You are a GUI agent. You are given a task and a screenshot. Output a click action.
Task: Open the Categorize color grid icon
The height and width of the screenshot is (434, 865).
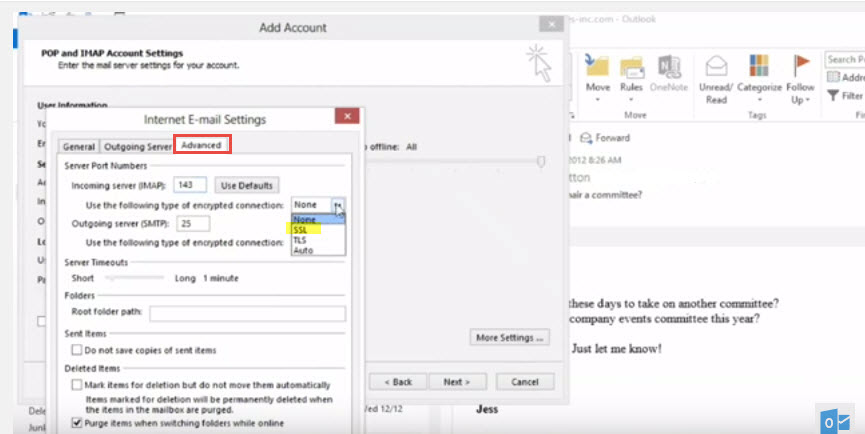tap(759, 66)
